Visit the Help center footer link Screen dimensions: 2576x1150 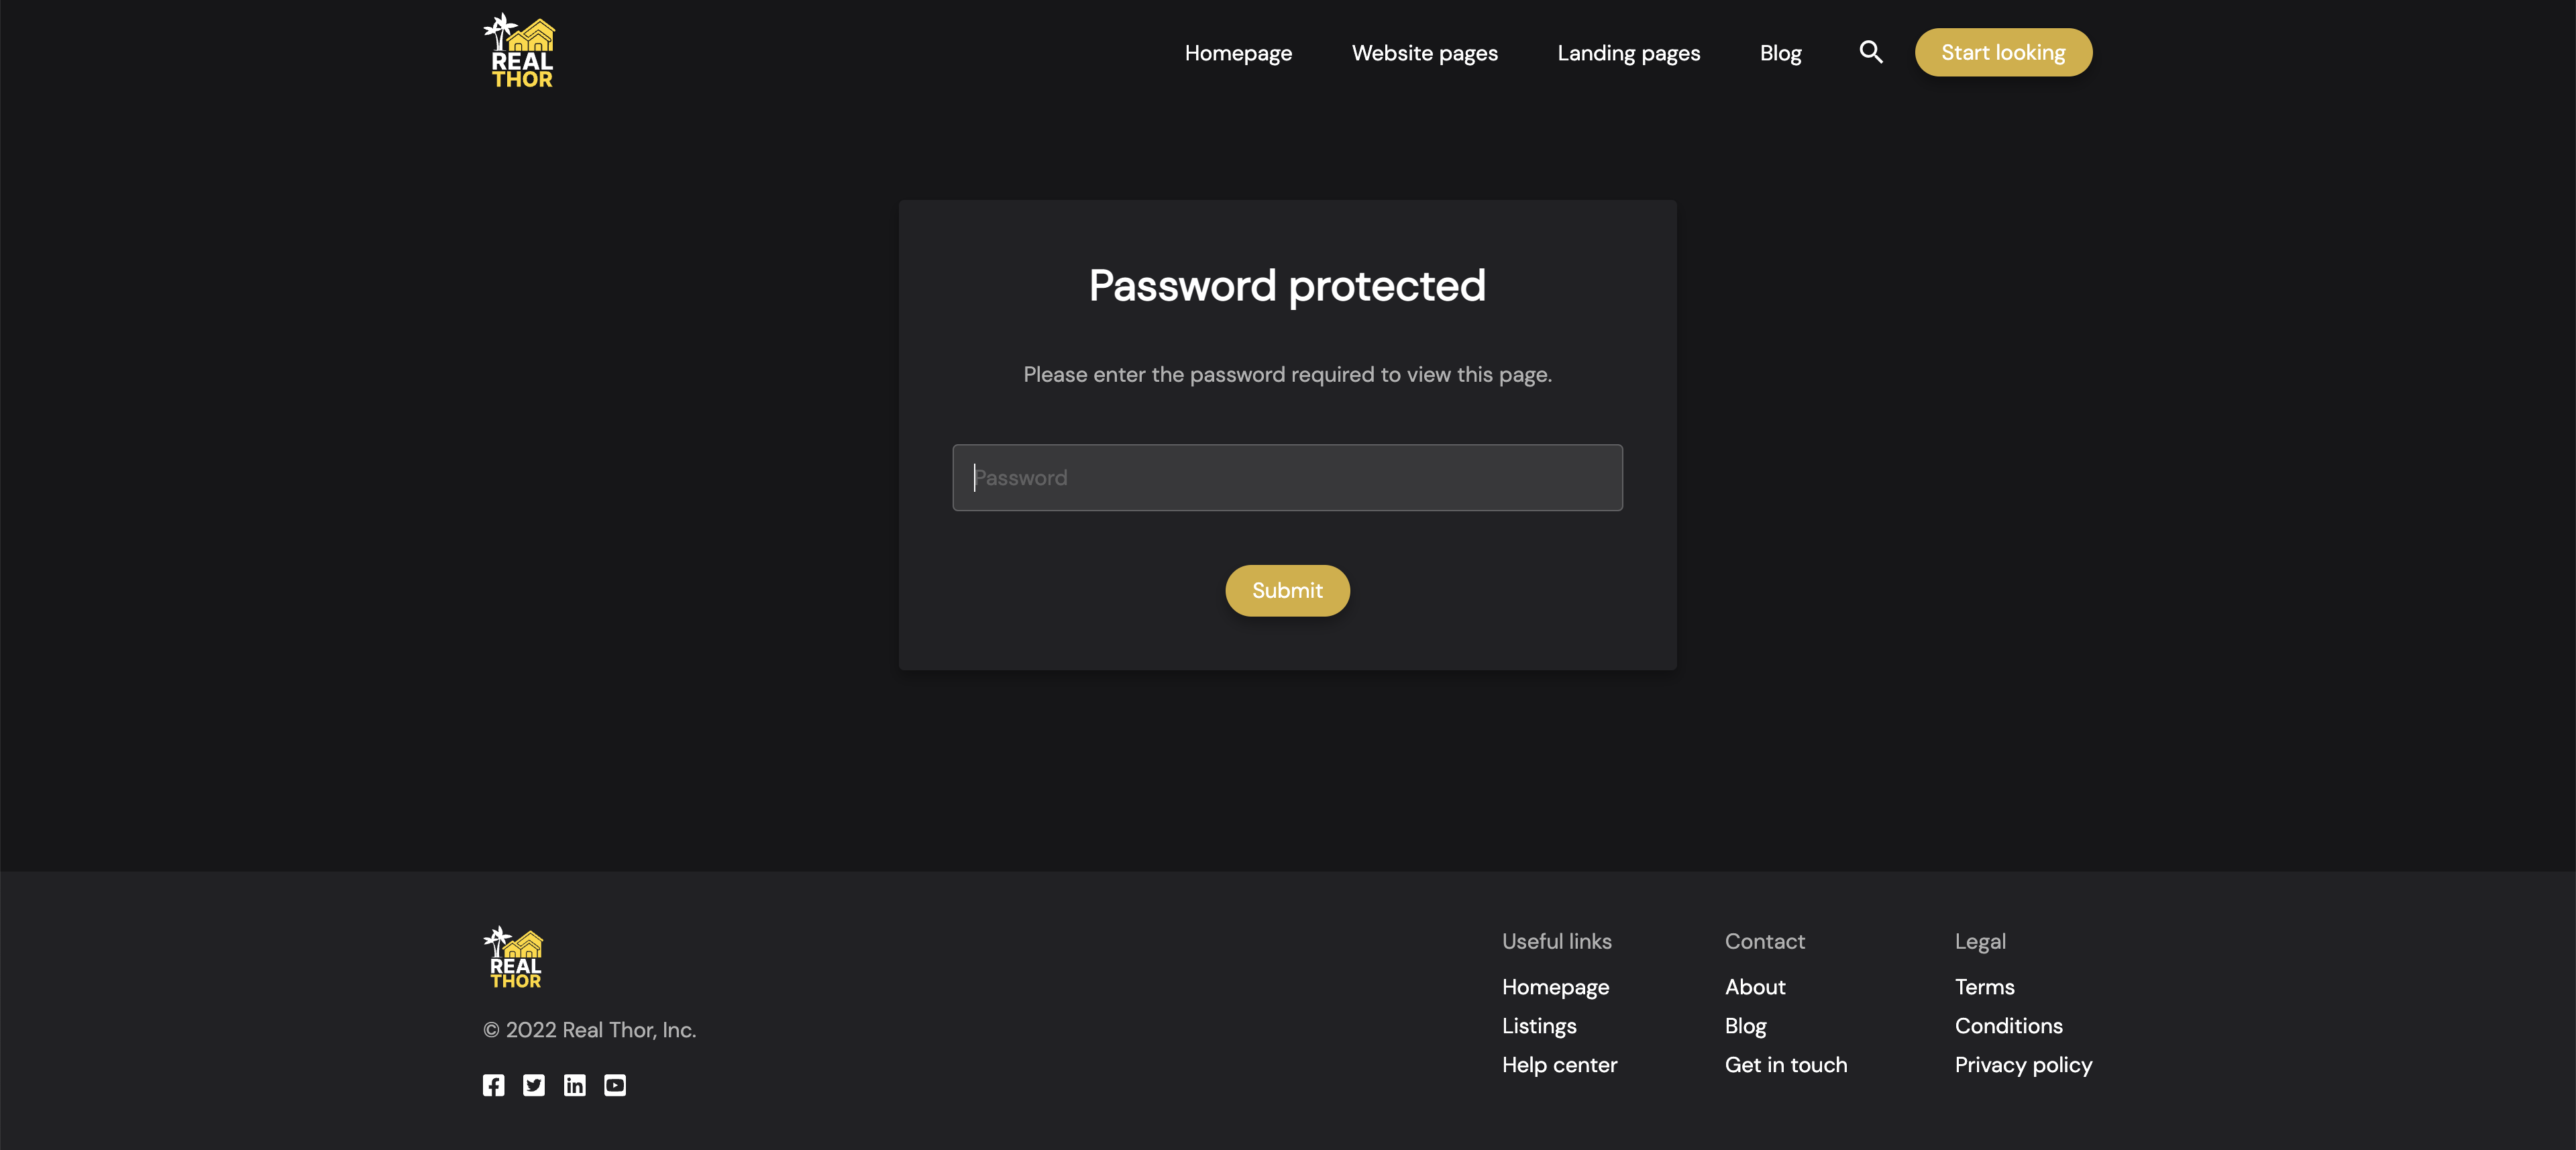pyautogui.click(x=1559, y=1065)
